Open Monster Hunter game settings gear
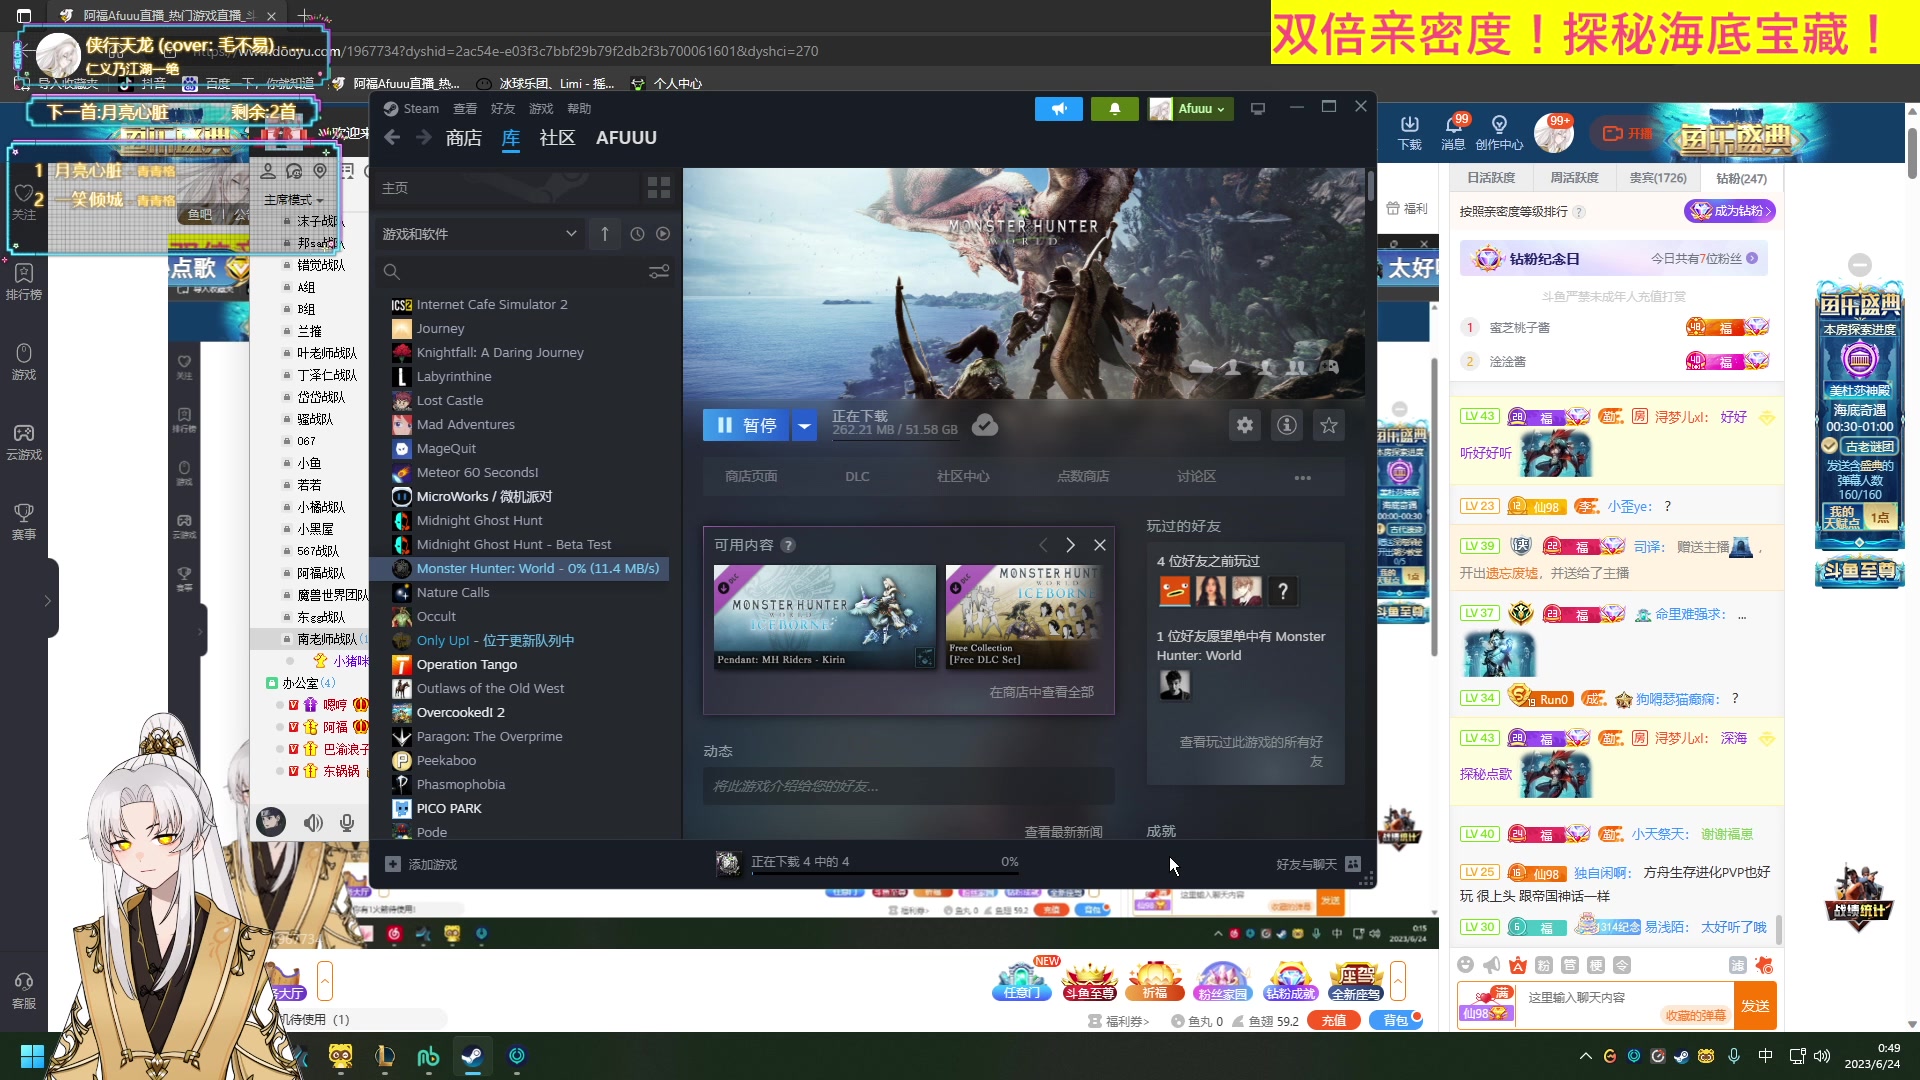1920x1080 pixels. (x=1245, y=426)
